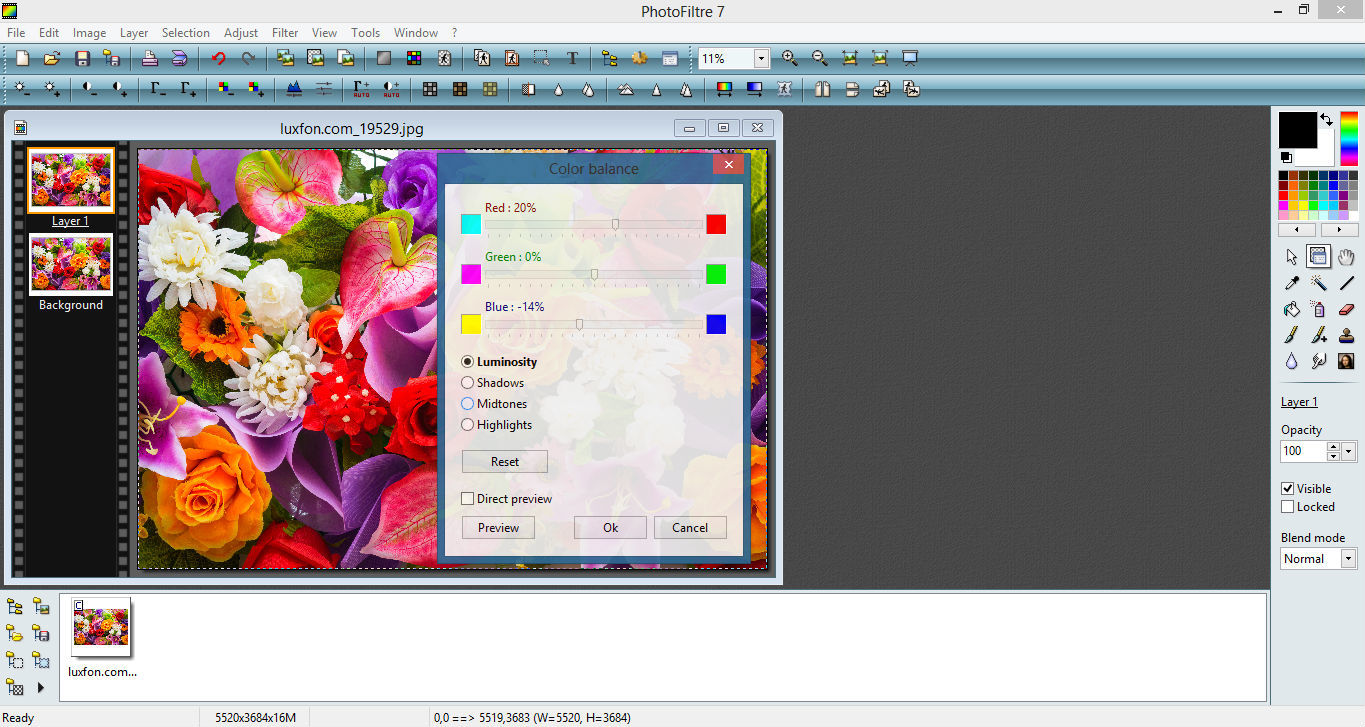
Task: Save the image with the floppy icon
Action: pyautogui.click(x=82, y=59)
